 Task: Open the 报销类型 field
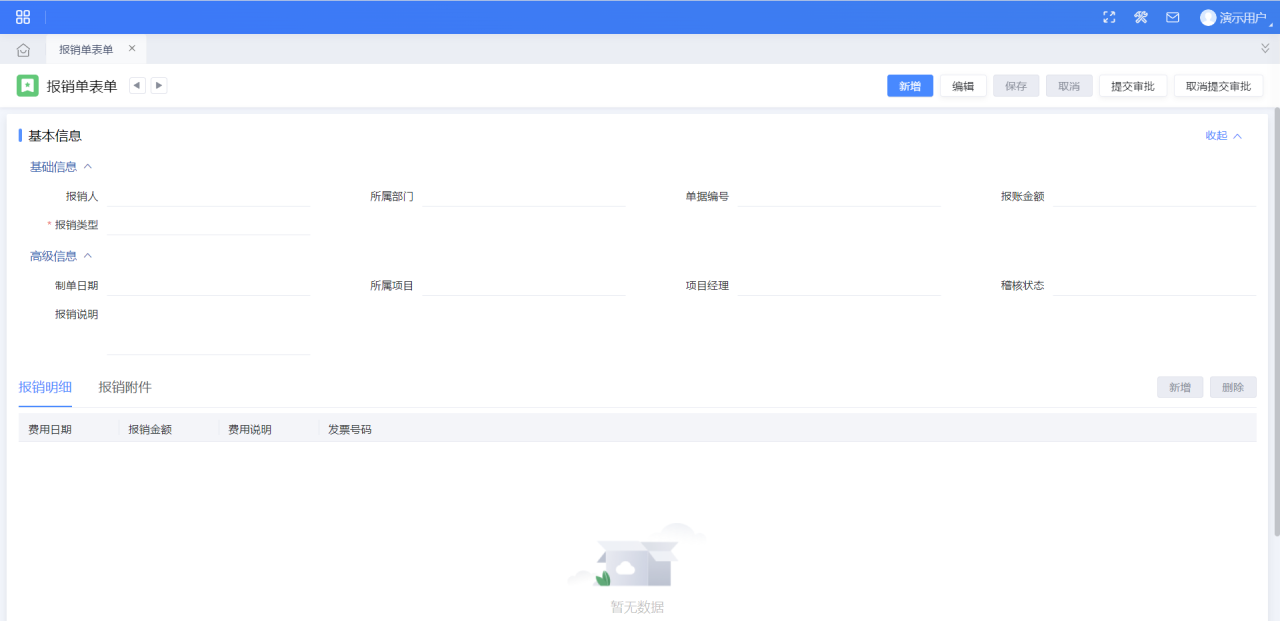pyautogui.click(x=208, y=225)
